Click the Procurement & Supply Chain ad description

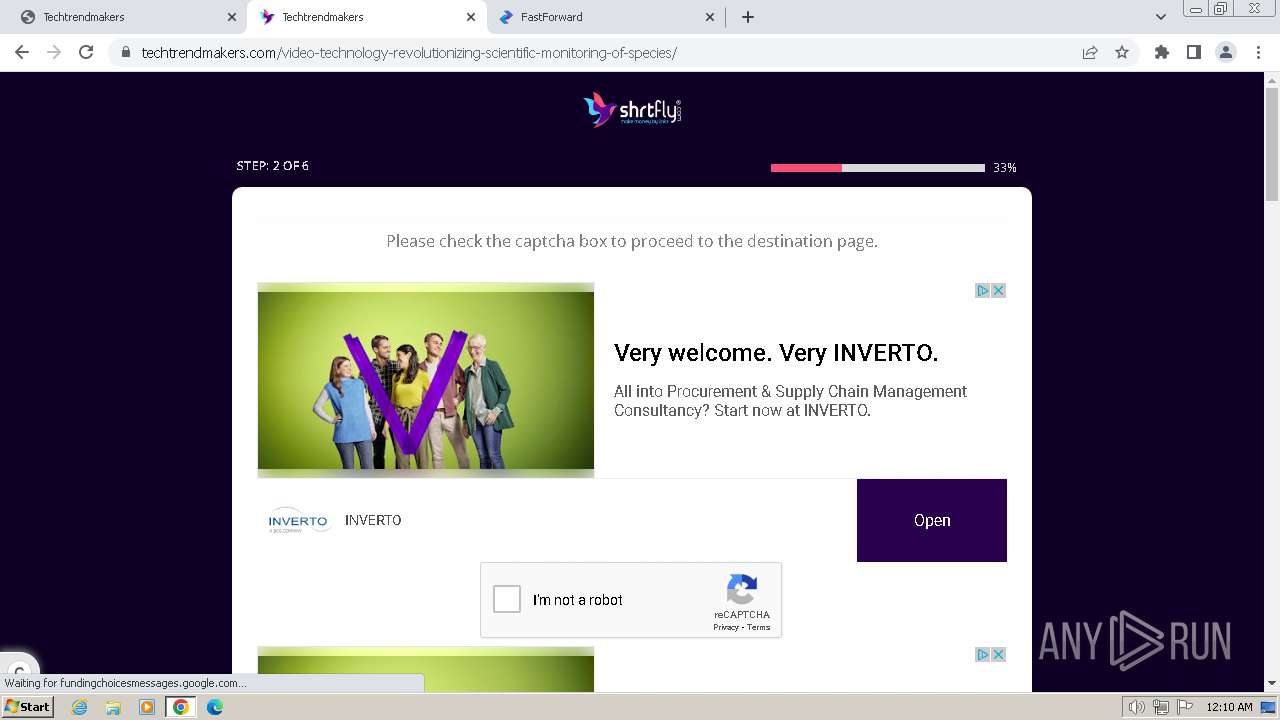coord(791,401)
